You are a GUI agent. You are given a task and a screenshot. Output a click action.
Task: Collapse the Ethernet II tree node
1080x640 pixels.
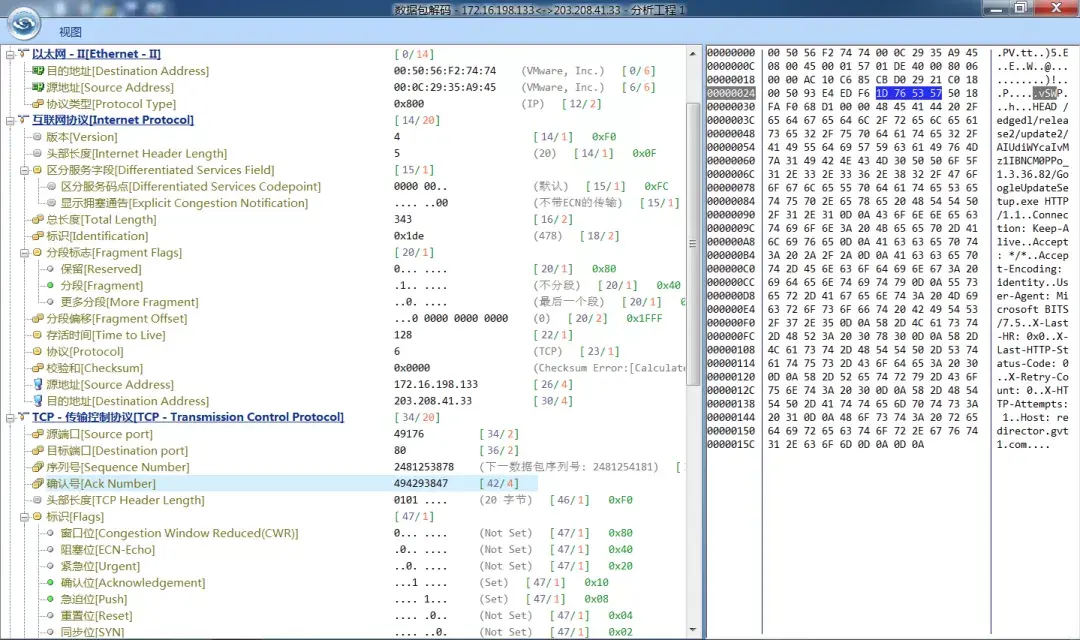click(10, 54)
